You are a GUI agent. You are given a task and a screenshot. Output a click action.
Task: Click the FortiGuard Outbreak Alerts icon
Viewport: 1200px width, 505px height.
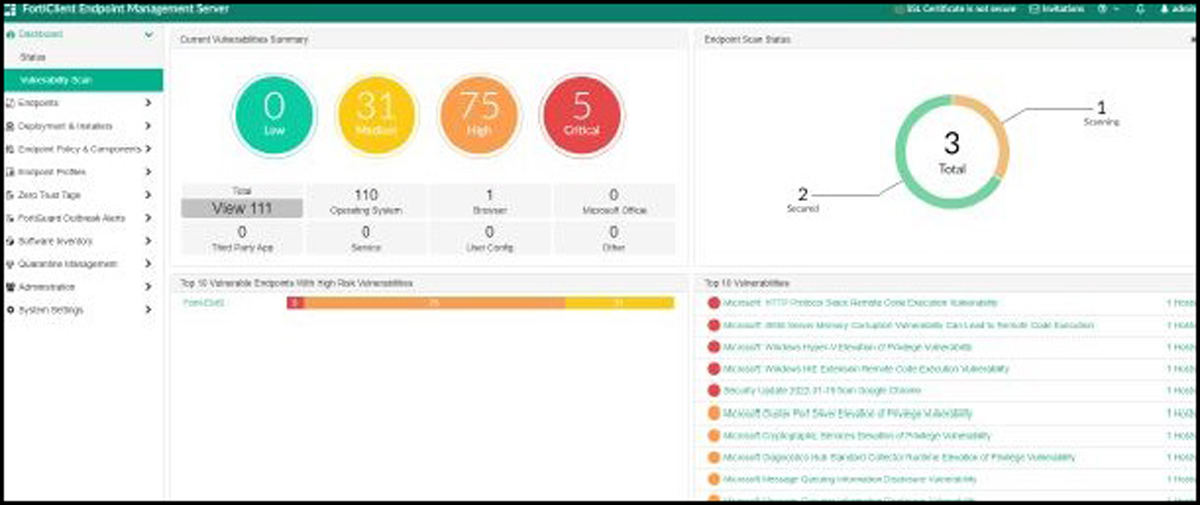click(10, 218)
